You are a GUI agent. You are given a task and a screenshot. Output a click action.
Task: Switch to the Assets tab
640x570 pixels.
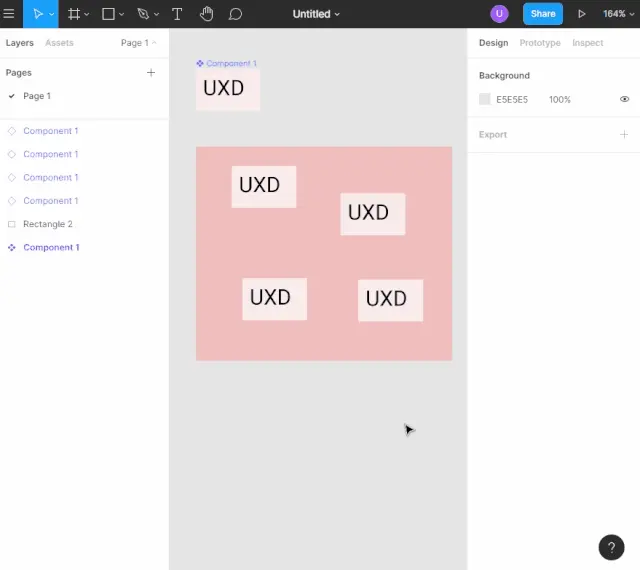pyautogui.click(x=59, y=43)
